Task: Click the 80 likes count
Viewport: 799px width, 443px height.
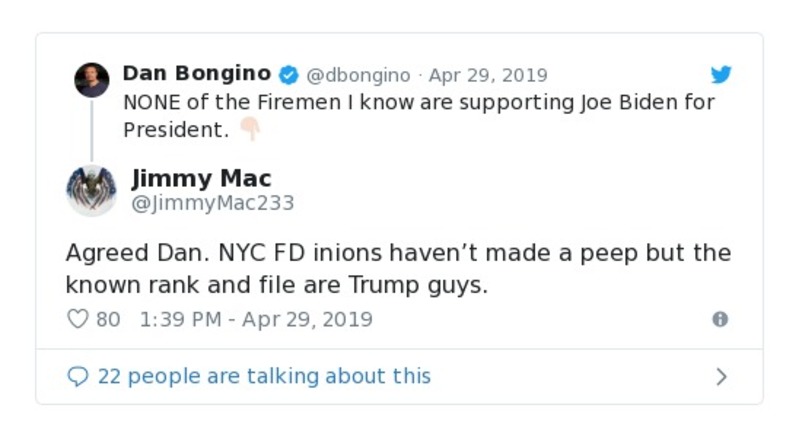Action: [x=108, y=319]
